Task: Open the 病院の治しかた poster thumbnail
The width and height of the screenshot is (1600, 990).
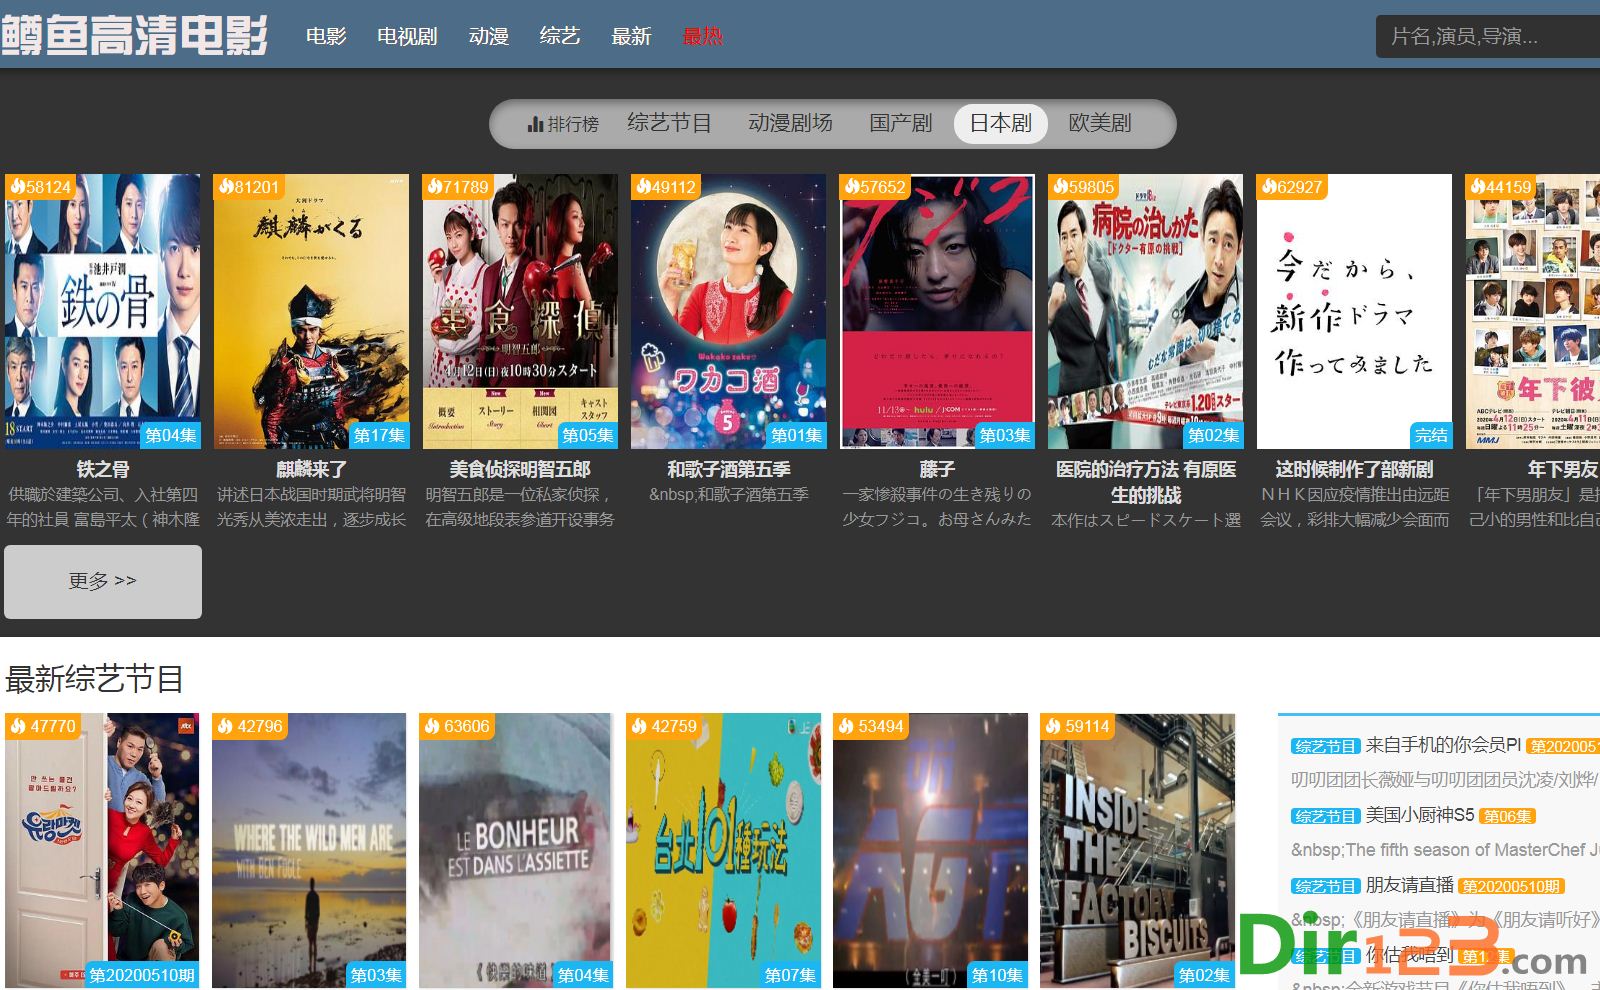Action: click(1146, 311)
